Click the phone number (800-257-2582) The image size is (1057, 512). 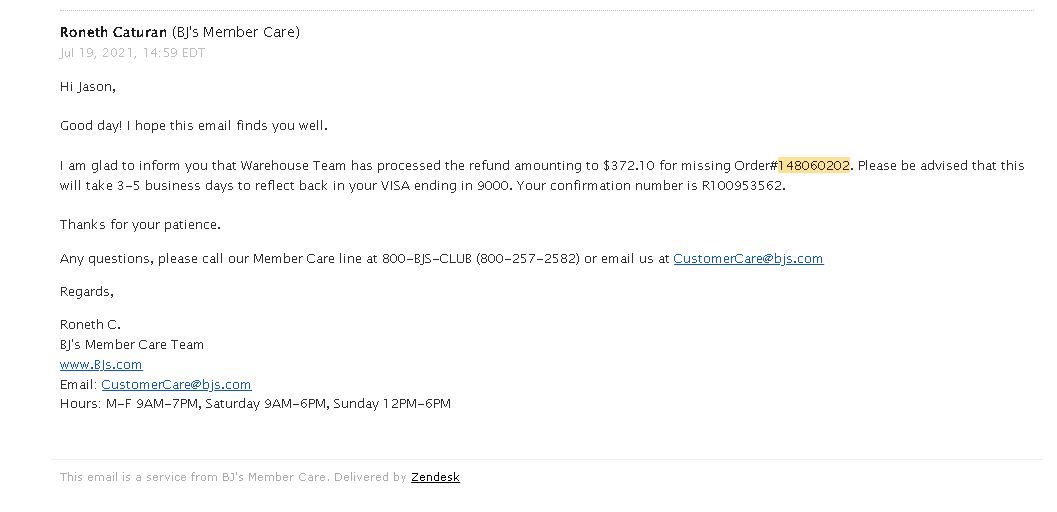[528, 259]
